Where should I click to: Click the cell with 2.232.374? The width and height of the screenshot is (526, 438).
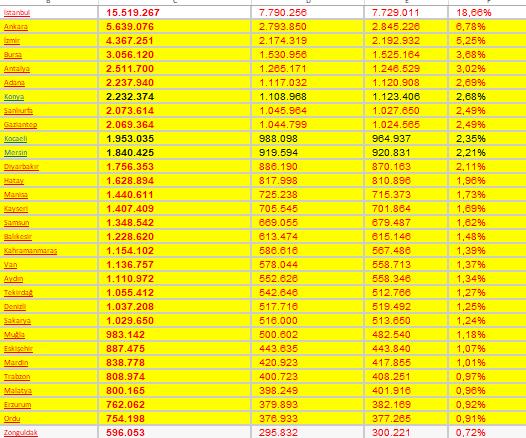174,97
